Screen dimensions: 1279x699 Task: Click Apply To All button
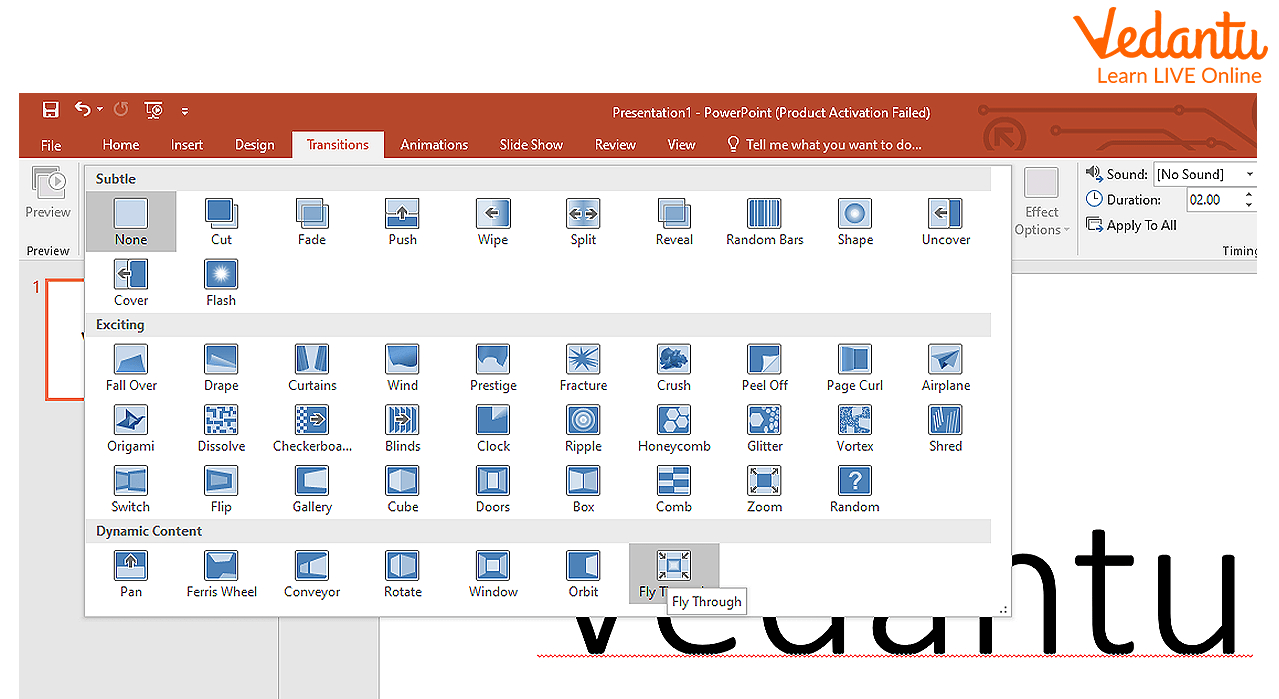tap(1132, 225)
